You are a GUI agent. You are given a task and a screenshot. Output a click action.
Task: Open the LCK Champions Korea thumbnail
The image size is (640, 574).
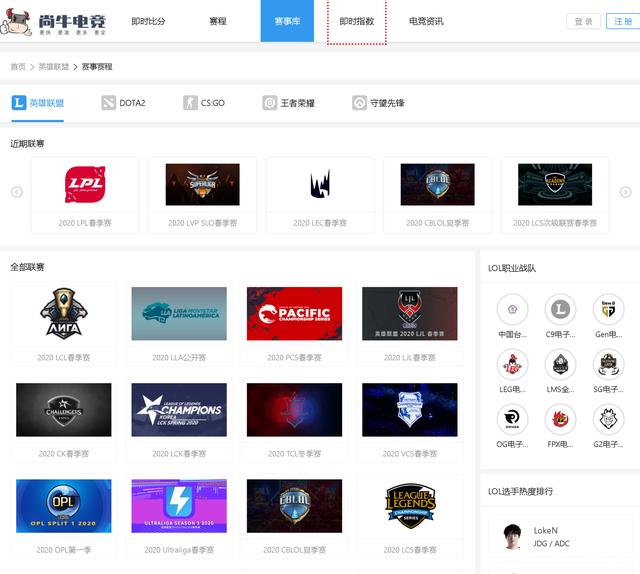[179, 410]
